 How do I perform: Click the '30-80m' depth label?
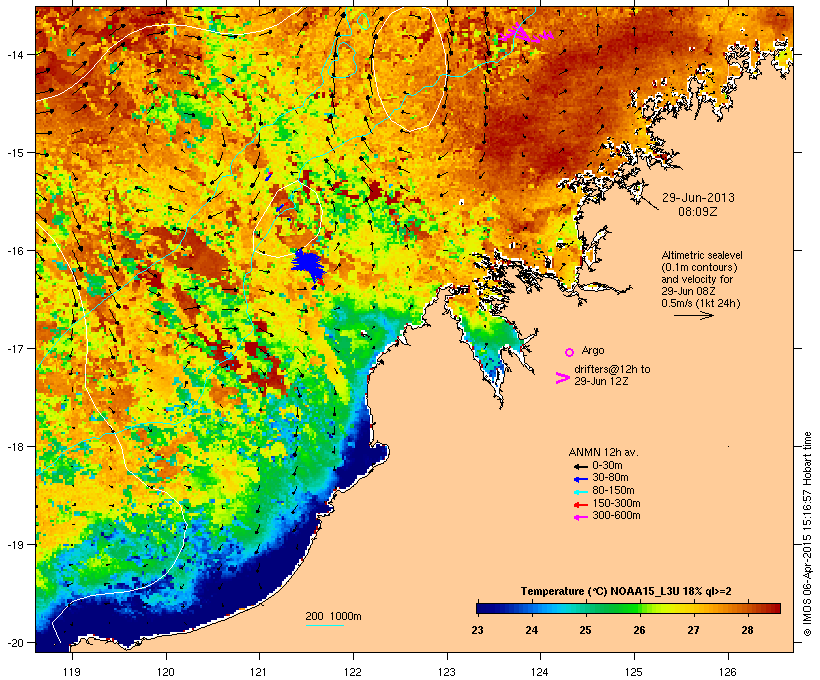[x=610, y=478]
